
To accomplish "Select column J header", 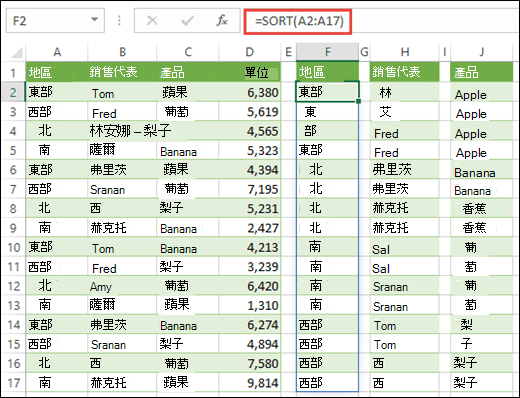I will click(x=482, y=52).
